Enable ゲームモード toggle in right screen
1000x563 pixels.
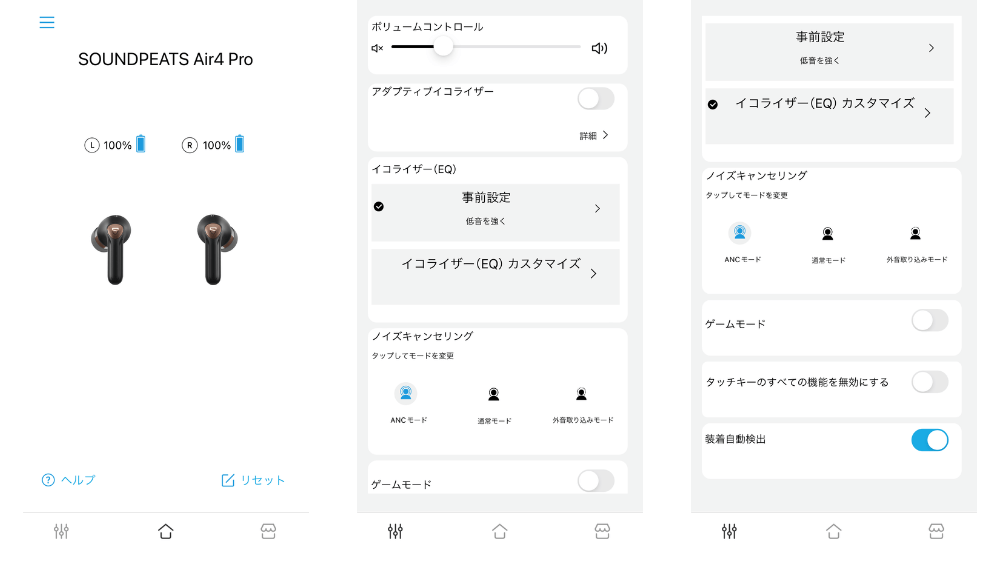coord(930,320)
